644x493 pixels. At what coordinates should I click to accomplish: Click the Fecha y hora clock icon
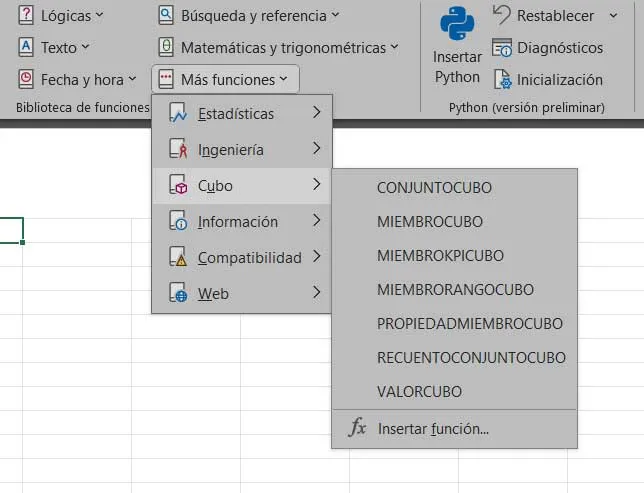pos(26,79)
